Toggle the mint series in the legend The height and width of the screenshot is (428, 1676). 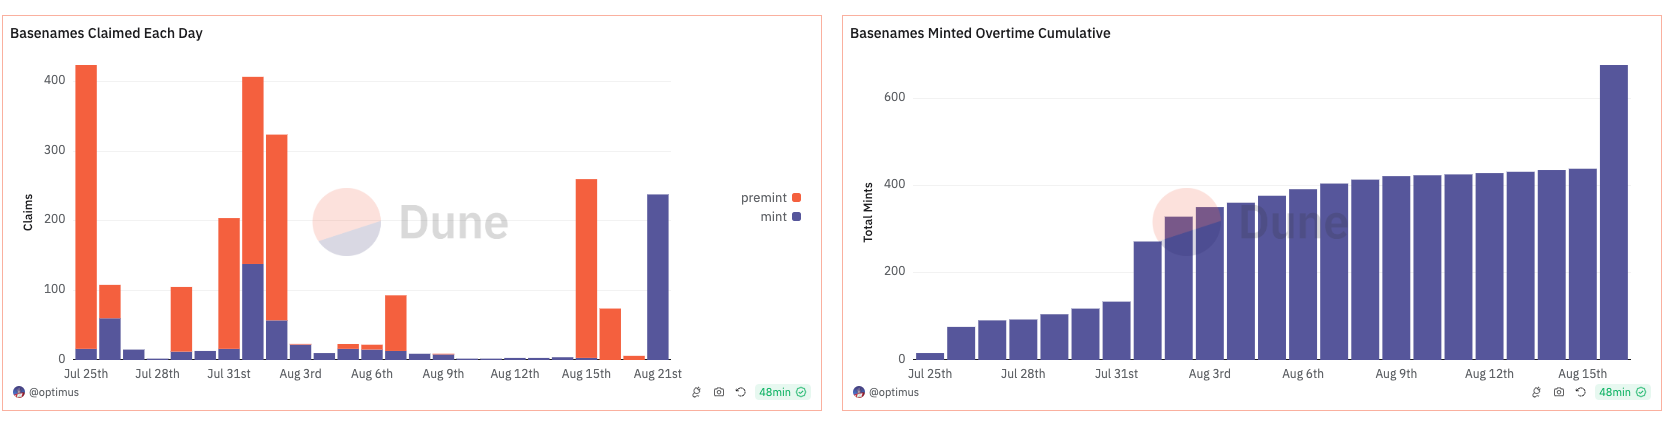point(773,217)
